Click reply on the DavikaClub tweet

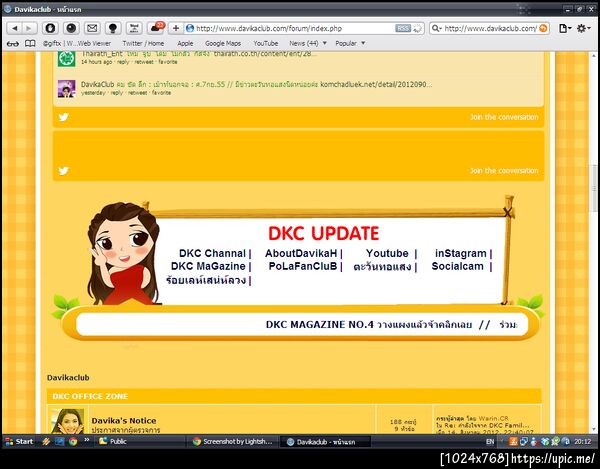[x=117, y=93]
